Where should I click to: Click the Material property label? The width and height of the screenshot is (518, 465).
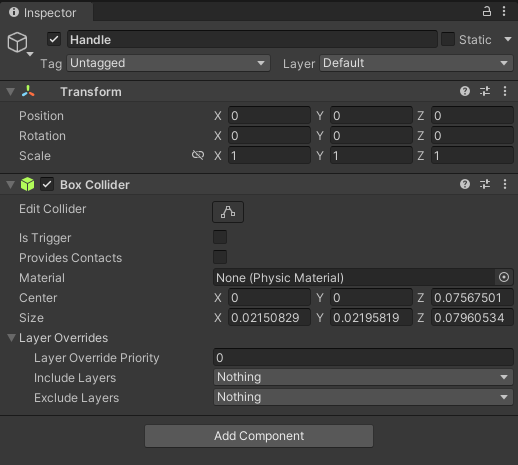point(42,278)
